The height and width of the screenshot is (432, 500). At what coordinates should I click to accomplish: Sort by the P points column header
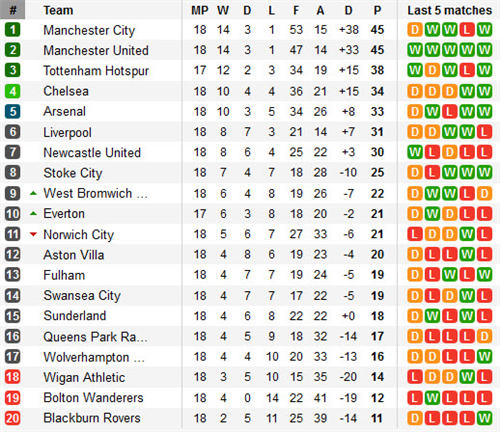pyautogui.click(x=377, y=10)
